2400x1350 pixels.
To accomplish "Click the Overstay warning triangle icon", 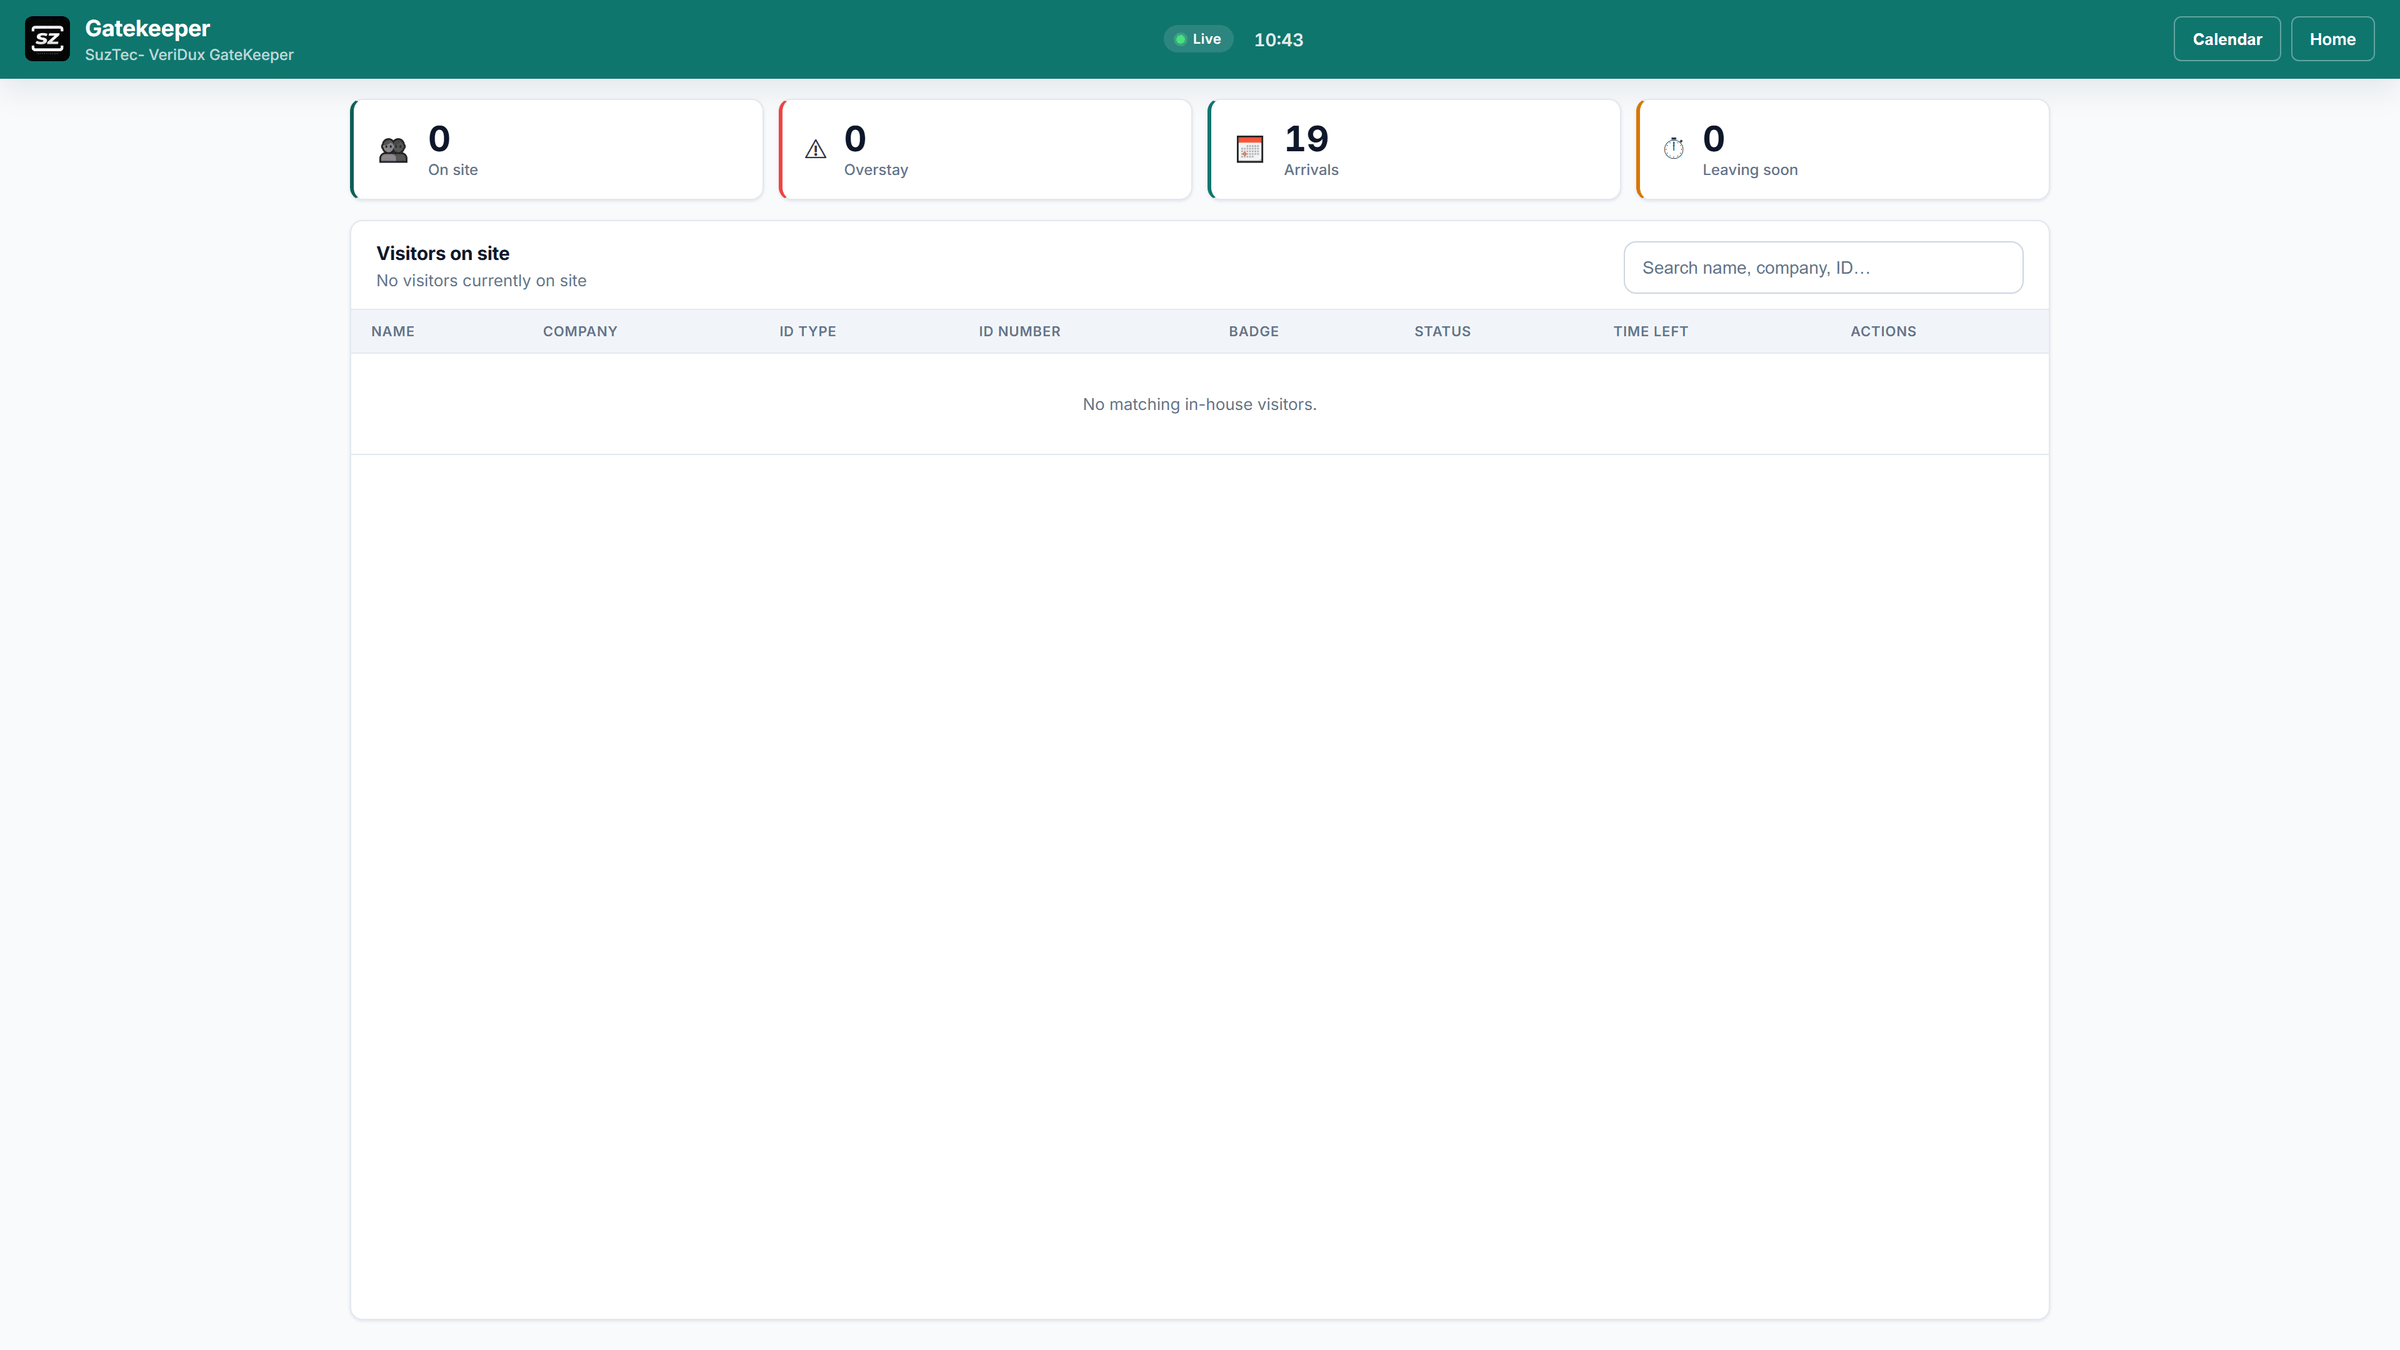I will tap(816, 150).
